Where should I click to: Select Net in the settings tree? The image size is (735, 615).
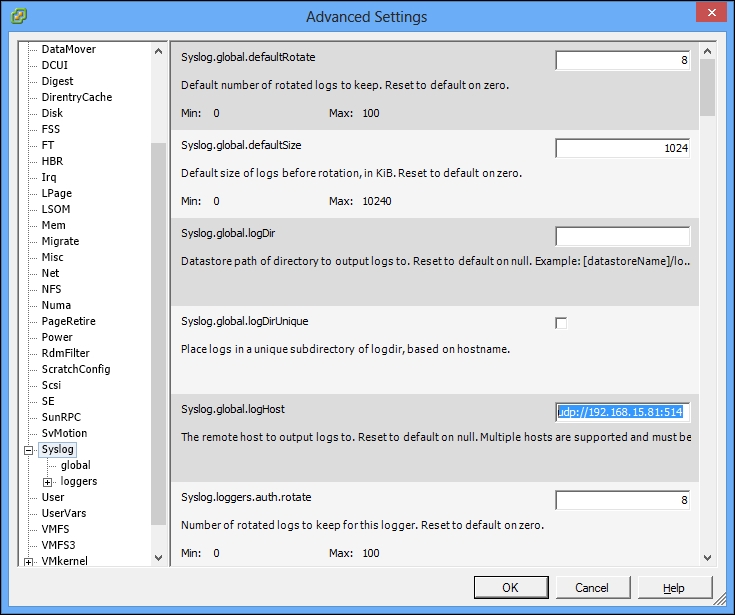coord(50,273)
